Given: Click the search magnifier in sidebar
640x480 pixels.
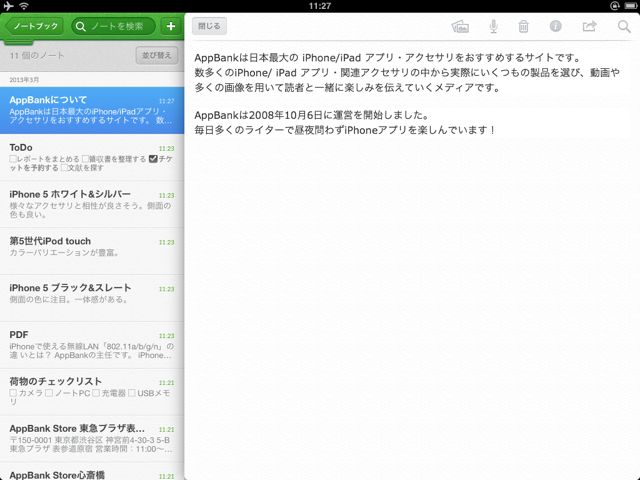Looking at the screenshot, I should tap(81, 27).
